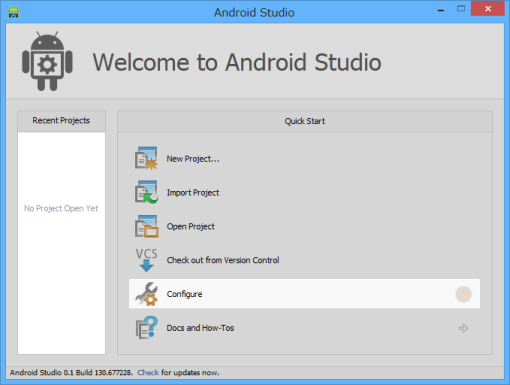510x385 pixels.
Task: Click the Recent Projects header
Action: tap(61, 121)
